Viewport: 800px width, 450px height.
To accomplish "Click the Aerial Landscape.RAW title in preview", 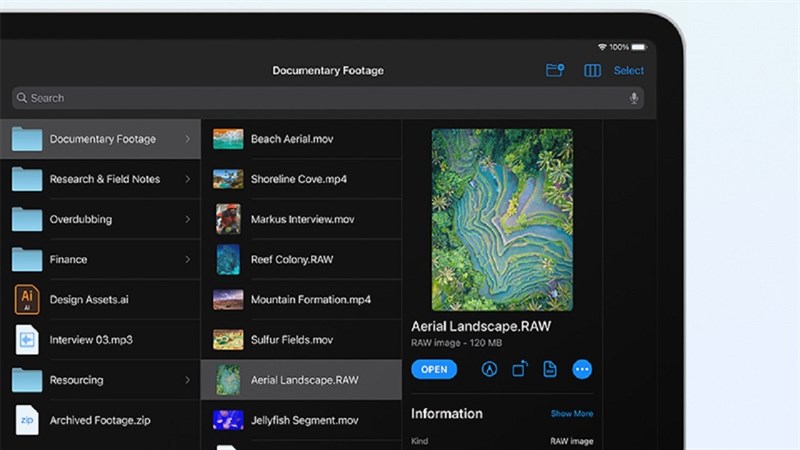I will tap(481, 327).
